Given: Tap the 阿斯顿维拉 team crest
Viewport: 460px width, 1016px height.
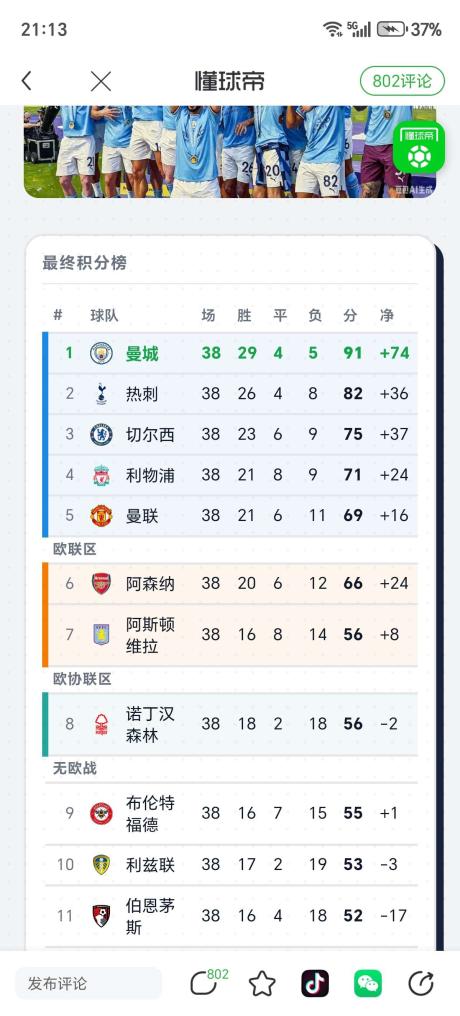Looking at the screenshot, I should point(102,634).
